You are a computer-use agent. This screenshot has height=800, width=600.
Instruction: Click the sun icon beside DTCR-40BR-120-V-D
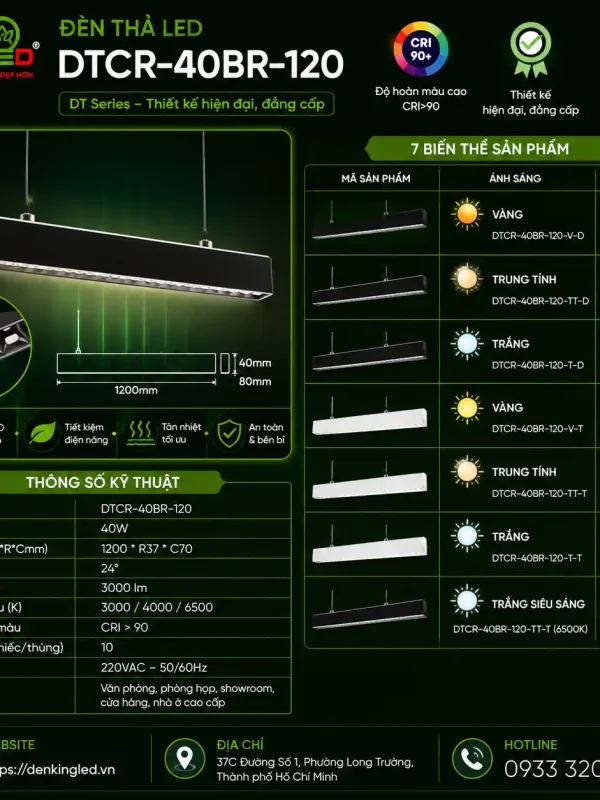point(467,214)
